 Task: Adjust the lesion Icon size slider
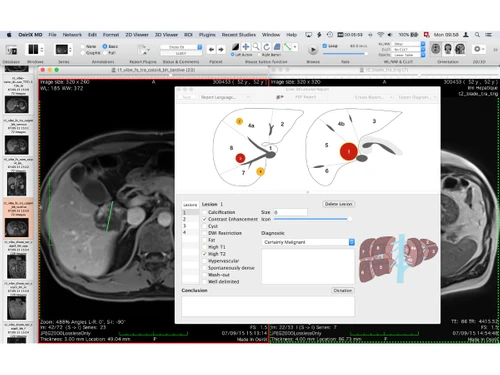click(x=312, y=219)
